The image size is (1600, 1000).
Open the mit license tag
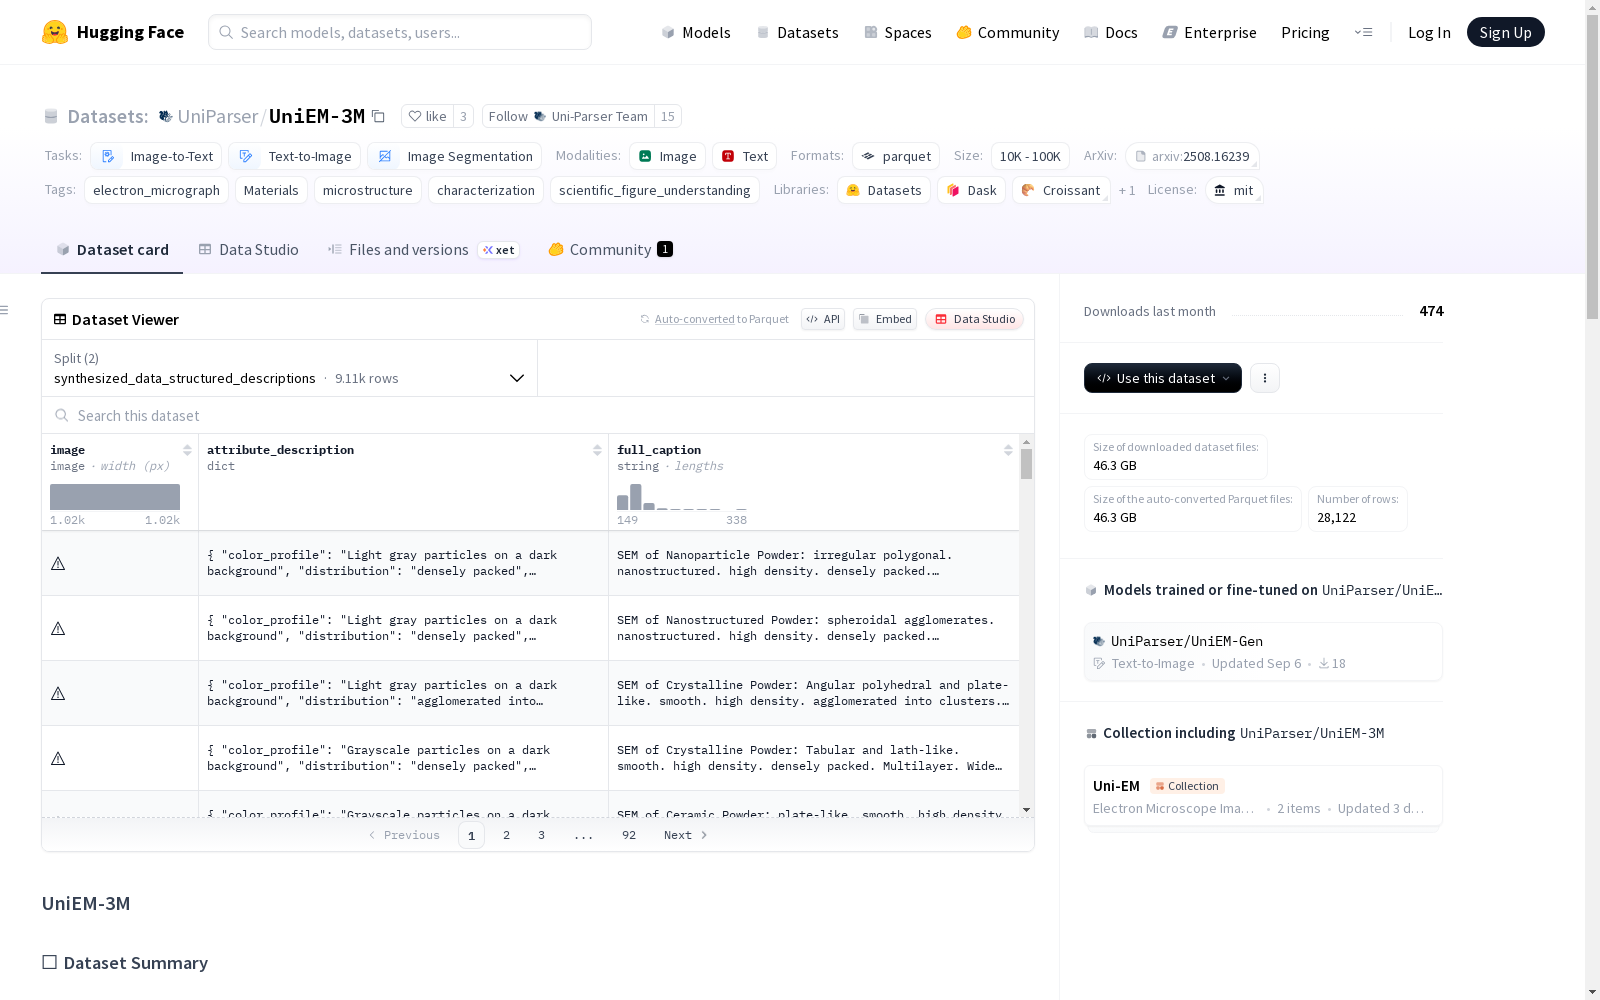tap(1234, 190)
